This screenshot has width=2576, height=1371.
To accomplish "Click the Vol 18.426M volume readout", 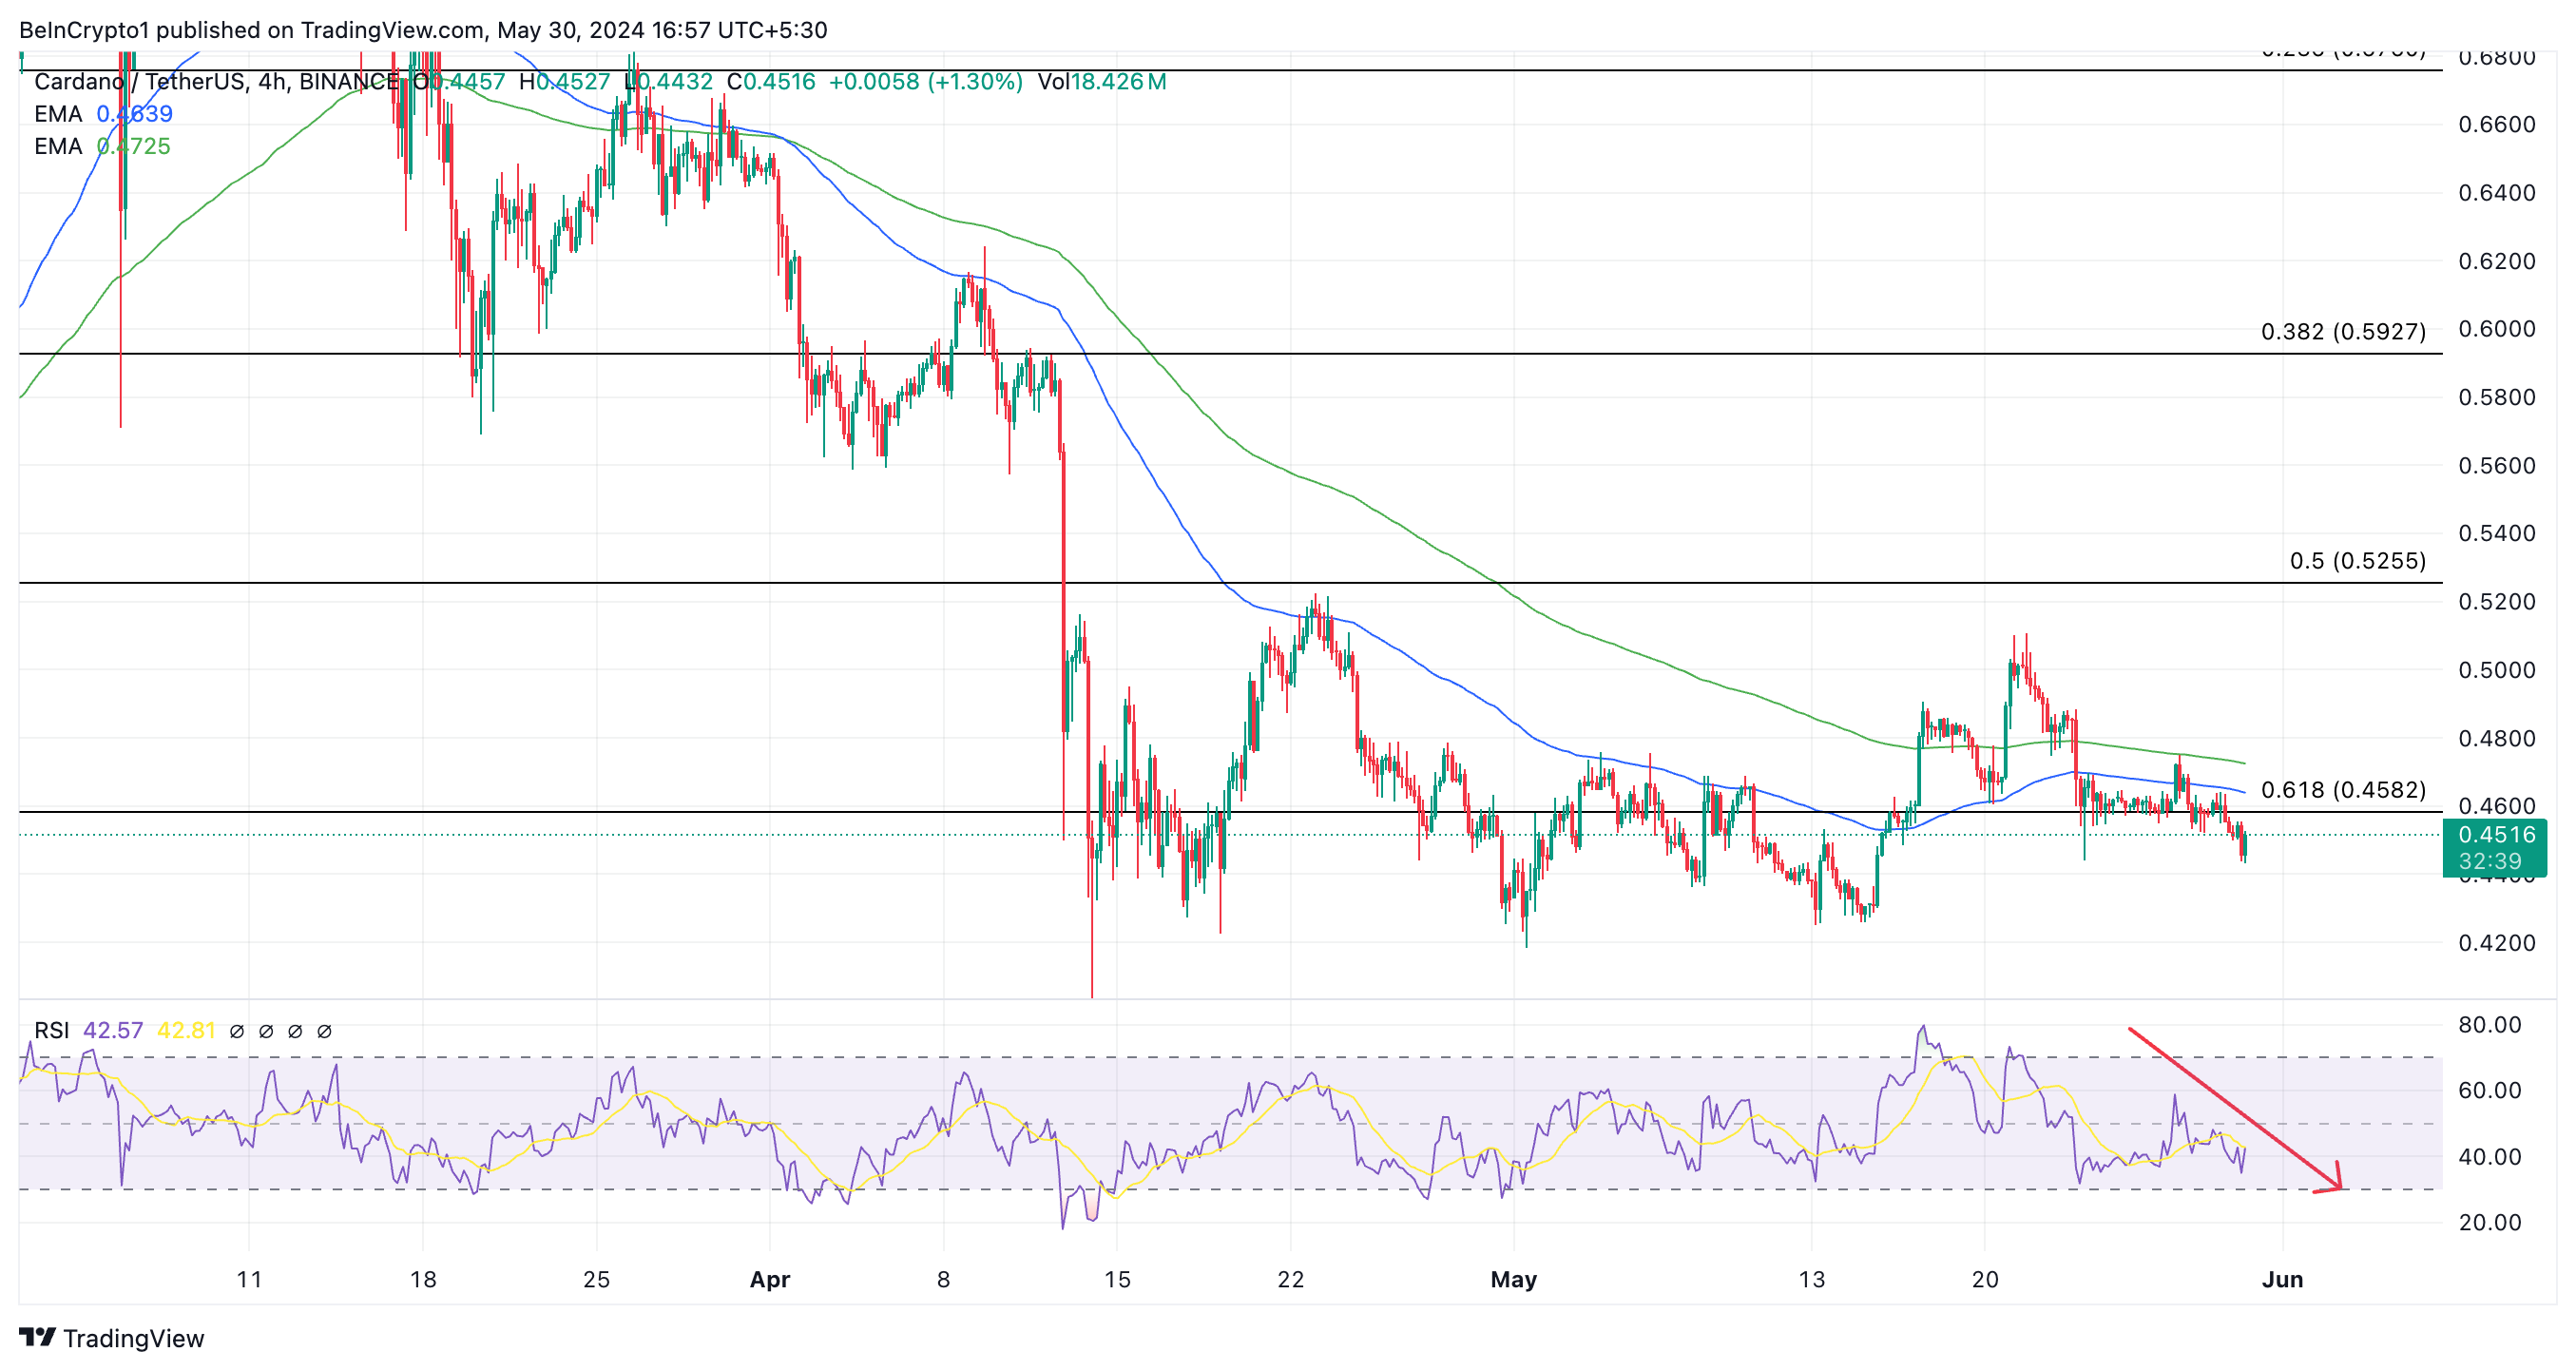I will [x=1101, y=82].
